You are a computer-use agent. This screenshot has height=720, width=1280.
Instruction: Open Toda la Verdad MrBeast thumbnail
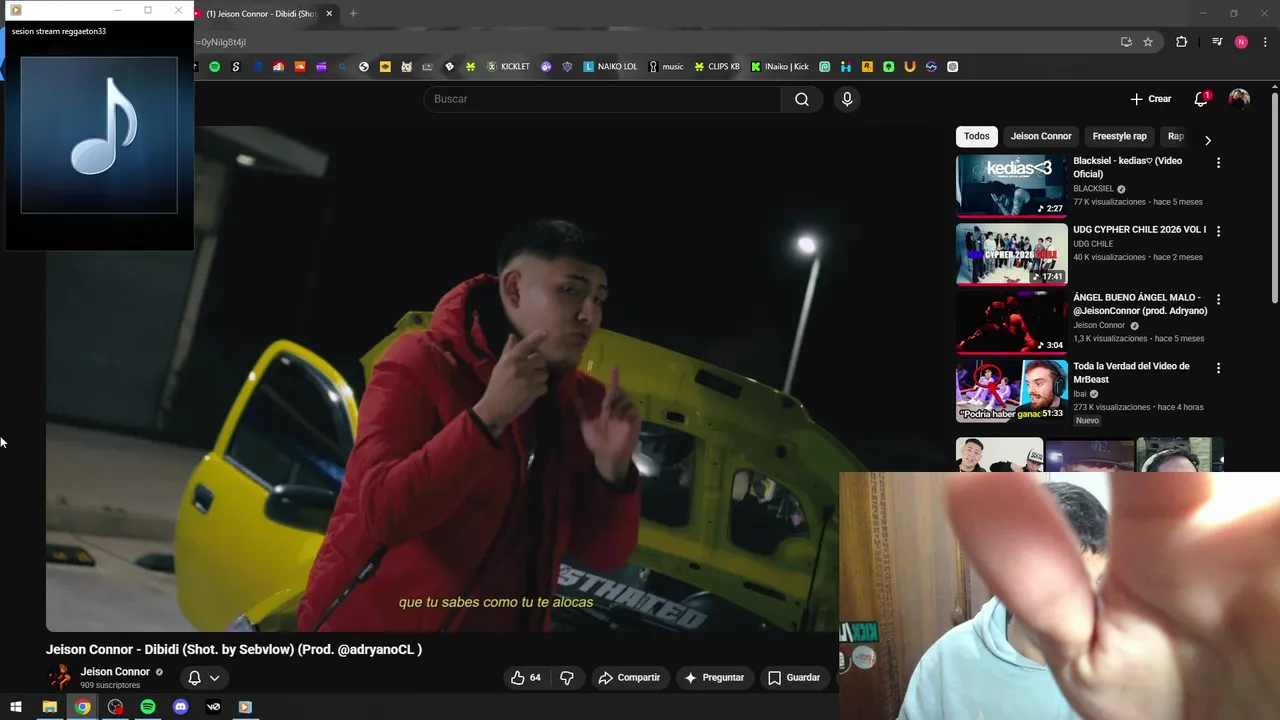1011,391
